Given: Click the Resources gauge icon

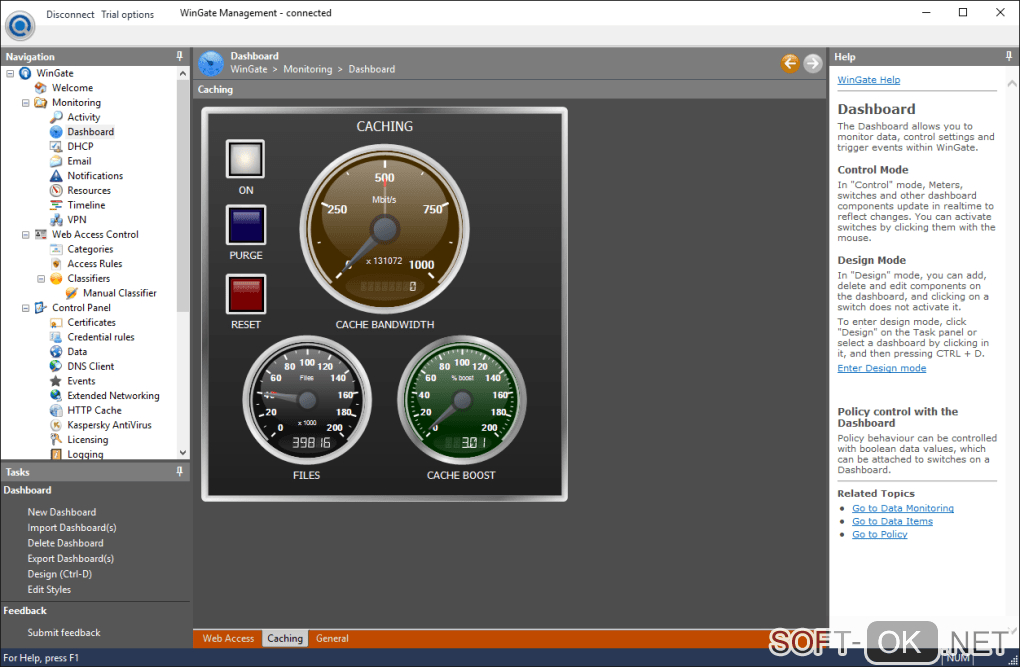Looking at the screenshot, I should pyautogui.click(x=57, y=191).
